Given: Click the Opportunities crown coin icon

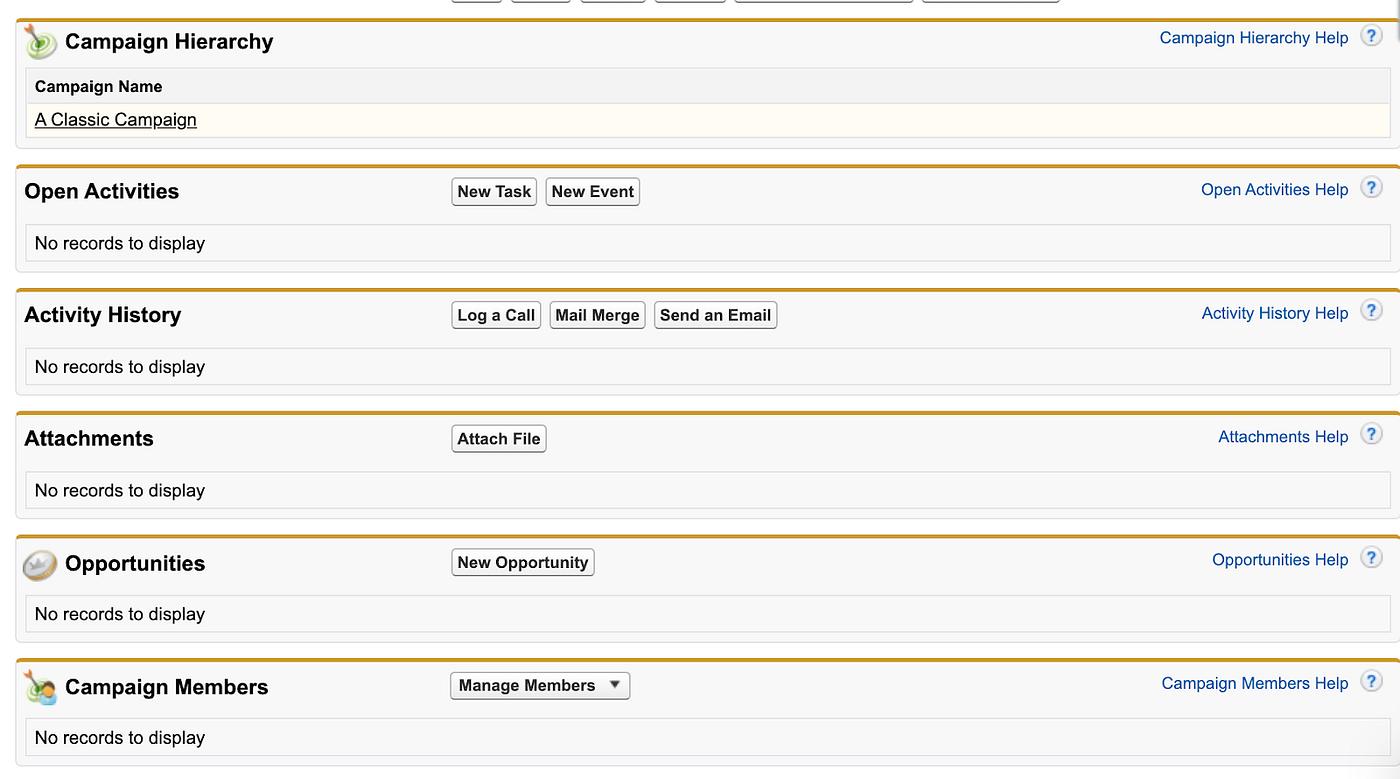Looking at the screenshot, I should coord(40,564).
